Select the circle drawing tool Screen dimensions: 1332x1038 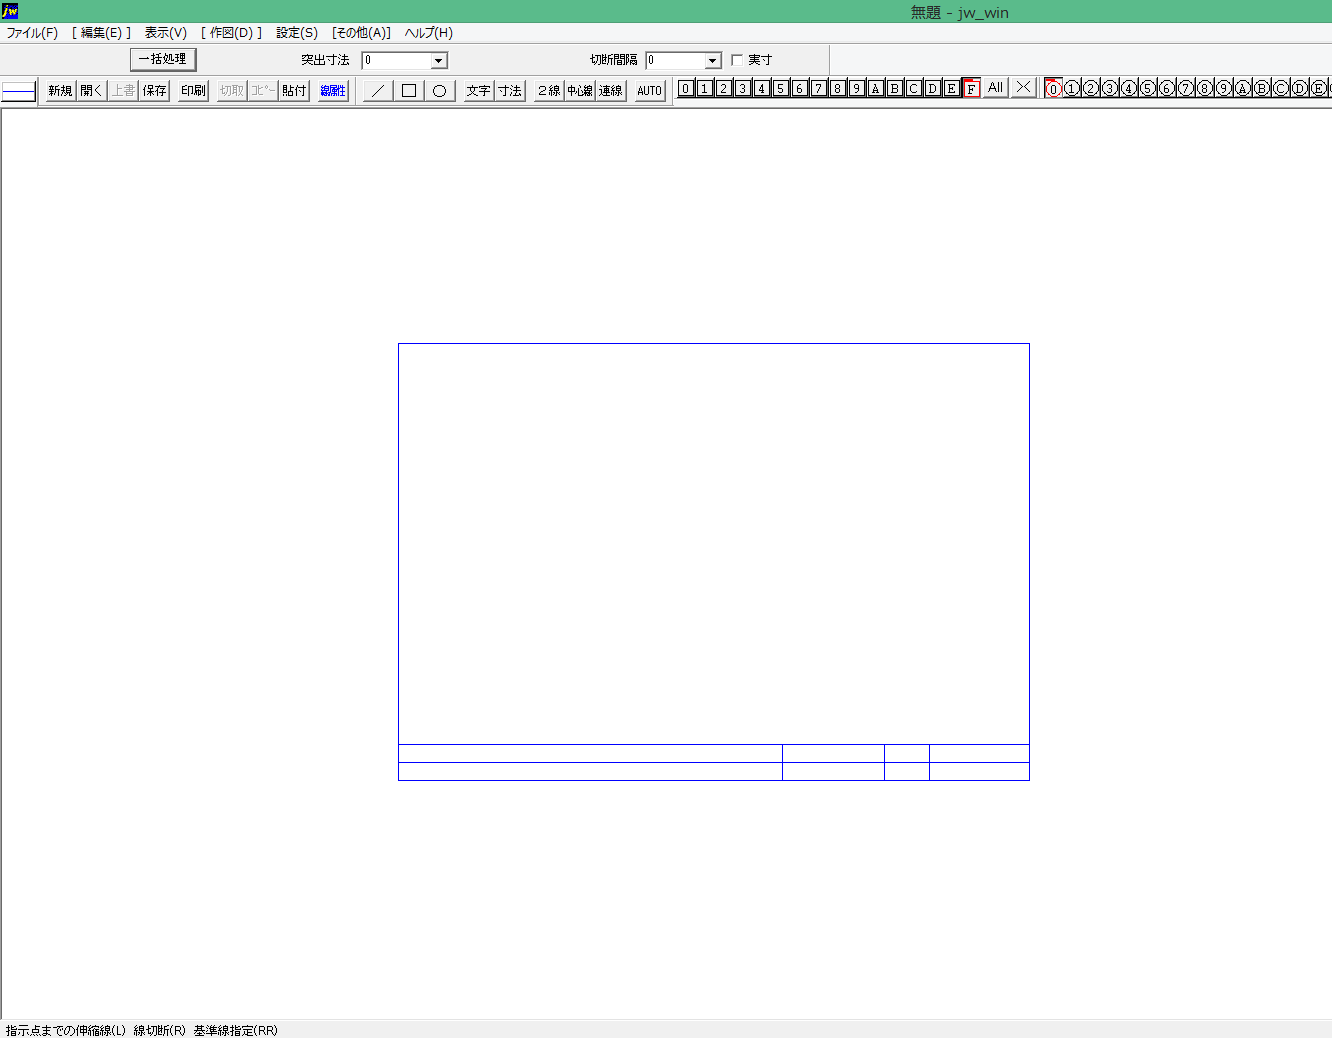[x=439, y=91]
